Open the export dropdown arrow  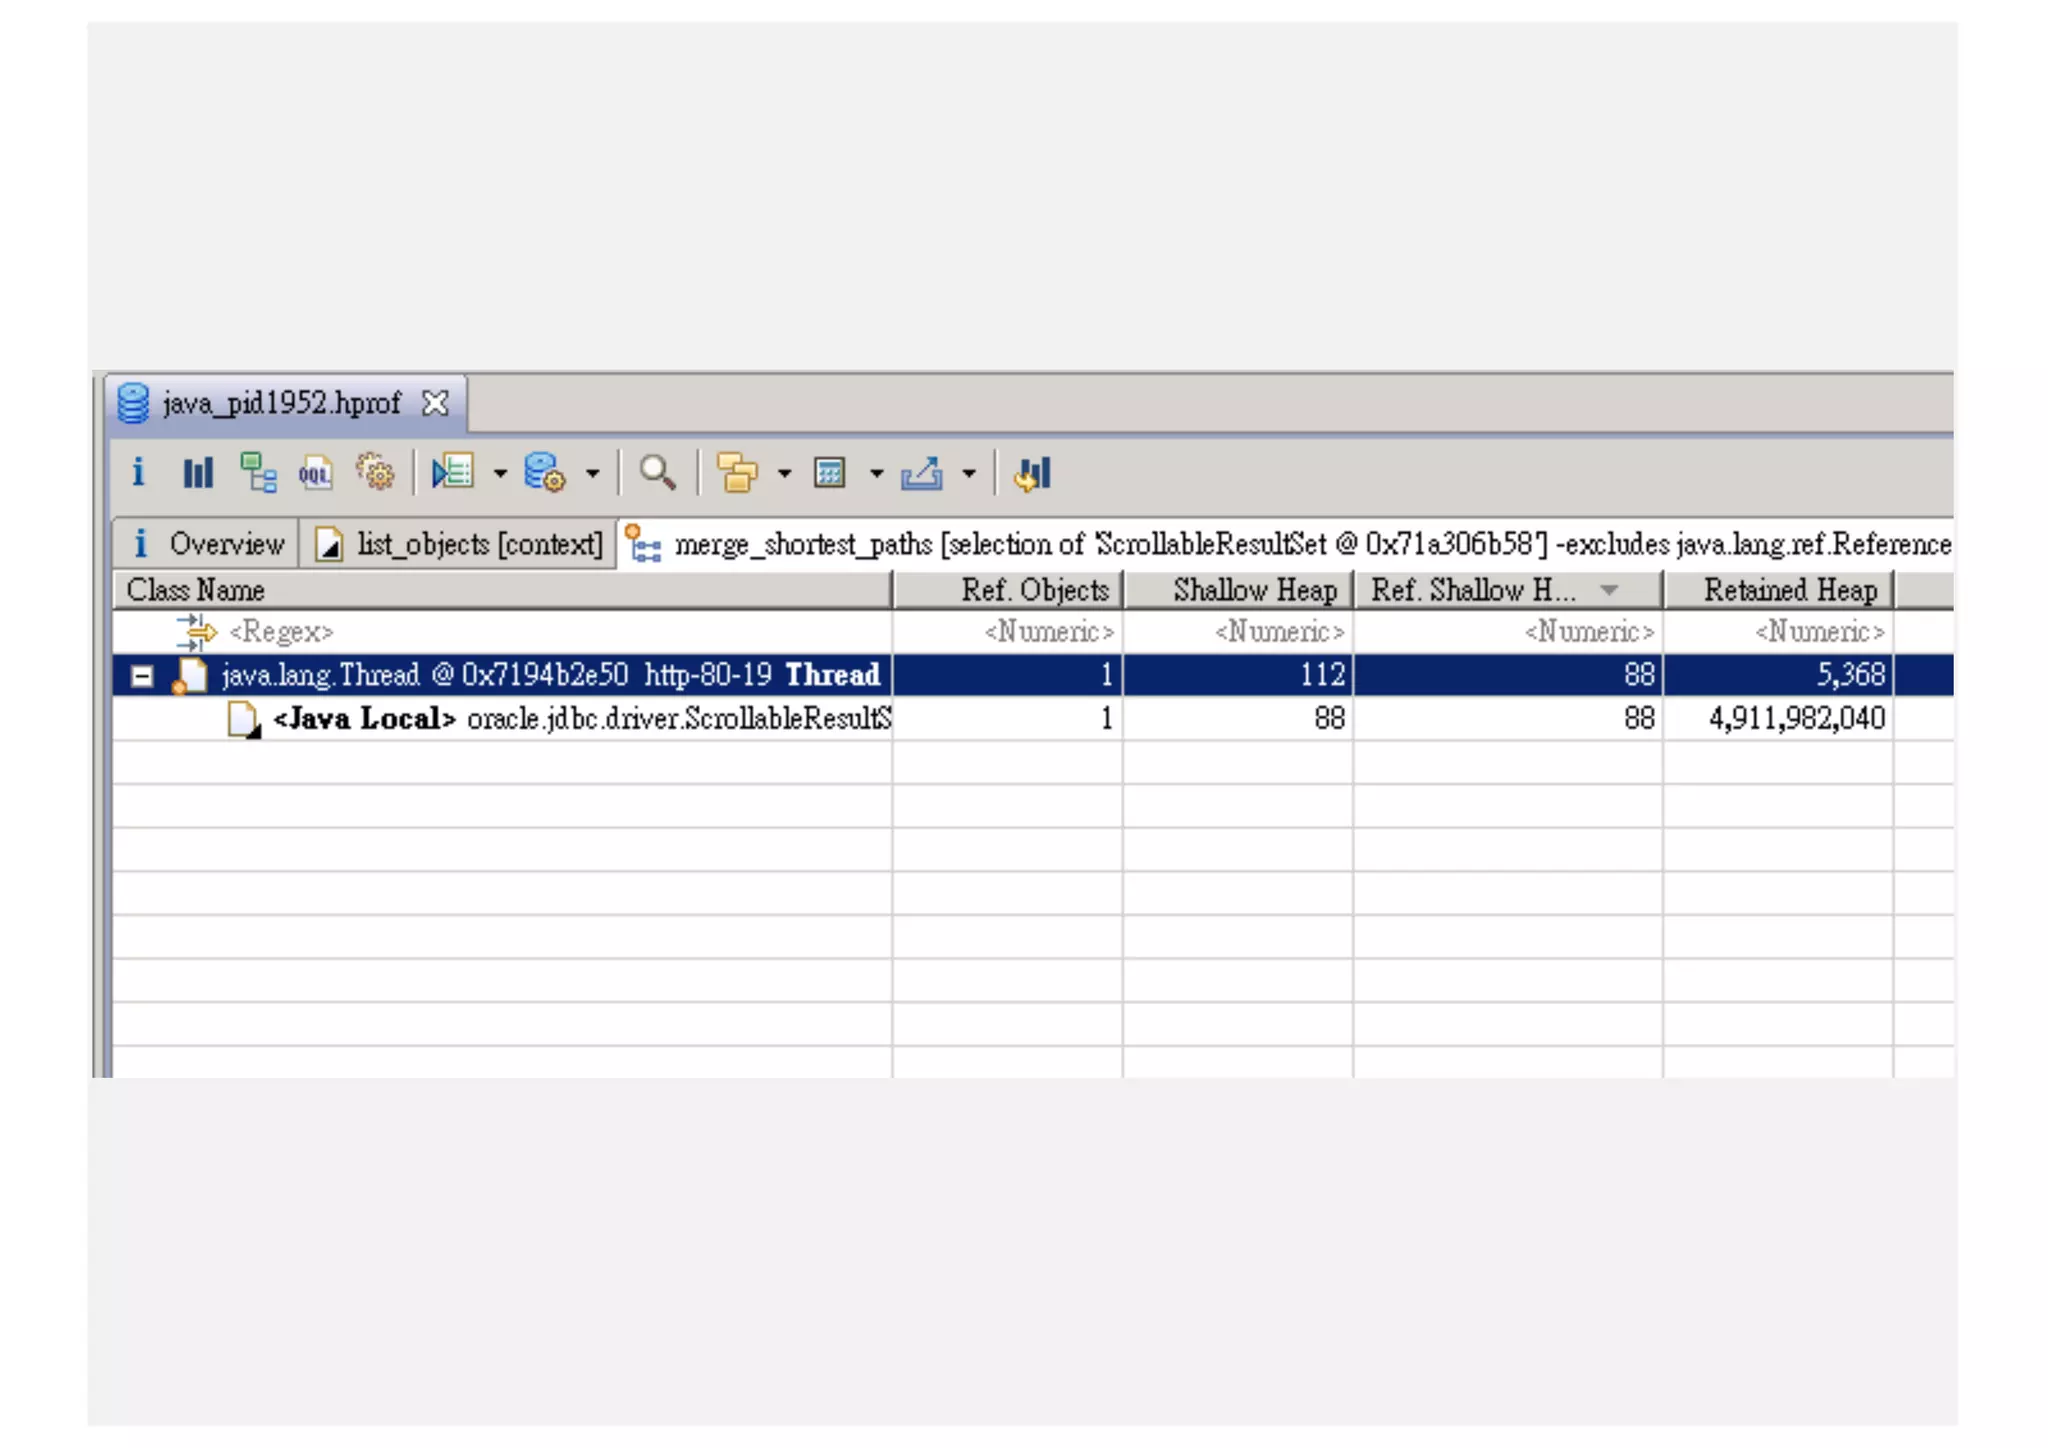point(968,474)
